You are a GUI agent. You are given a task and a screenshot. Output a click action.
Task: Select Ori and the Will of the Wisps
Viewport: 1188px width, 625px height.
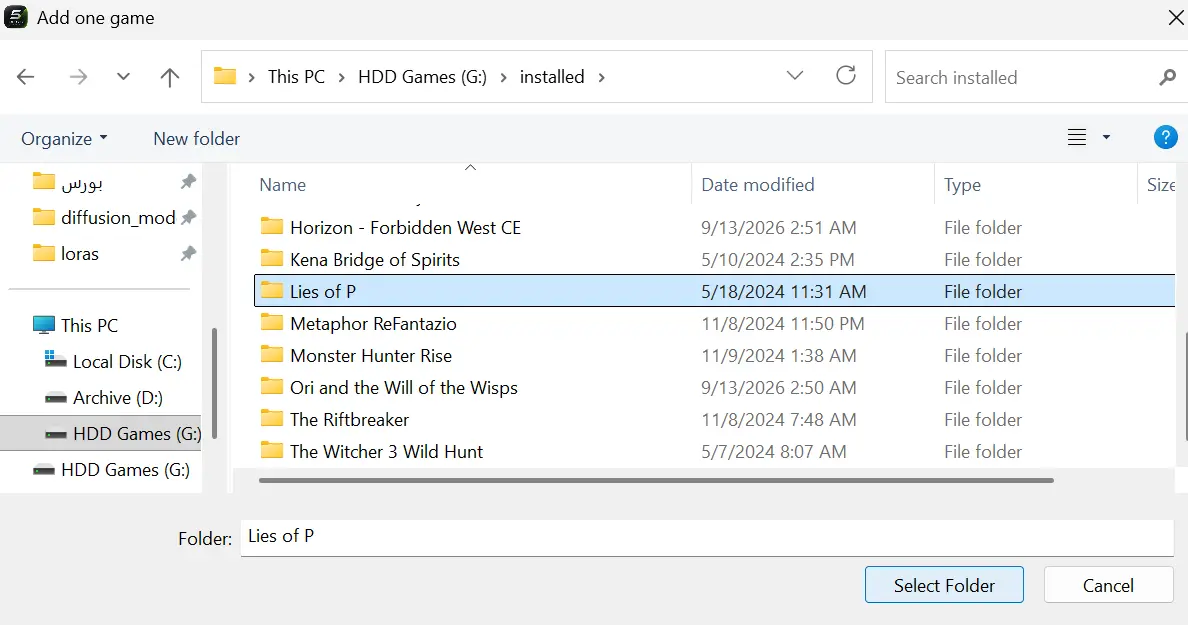point(714,388)
